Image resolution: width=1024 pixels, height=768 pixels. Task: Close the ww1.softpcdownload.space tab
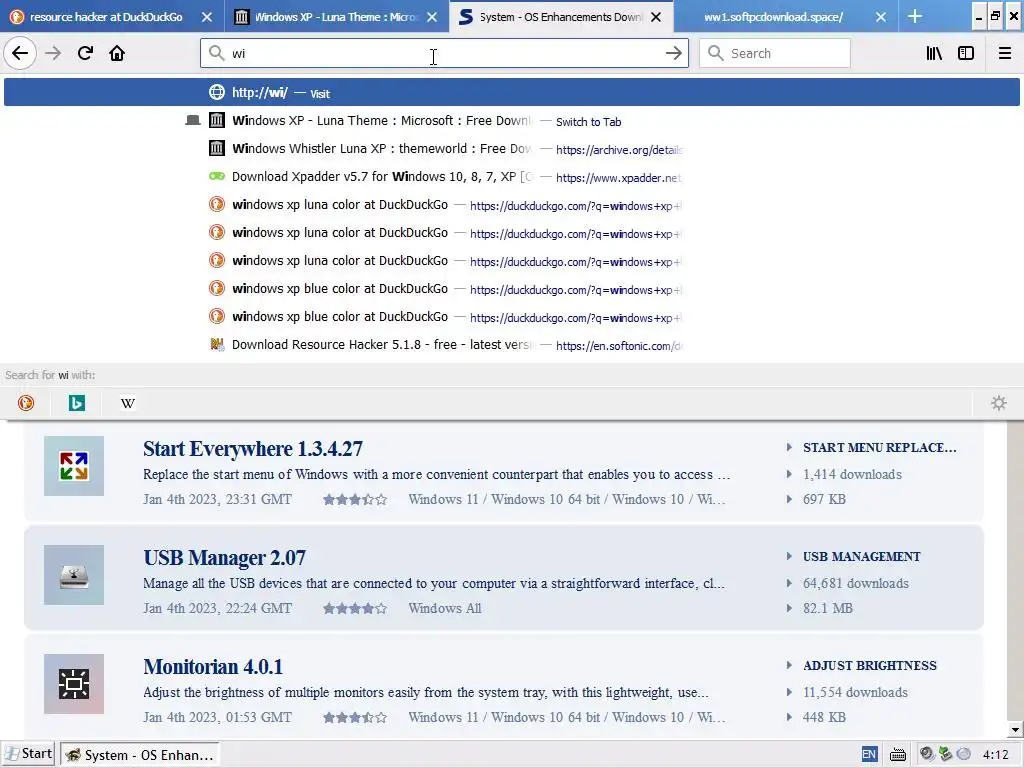pos(881,17)
